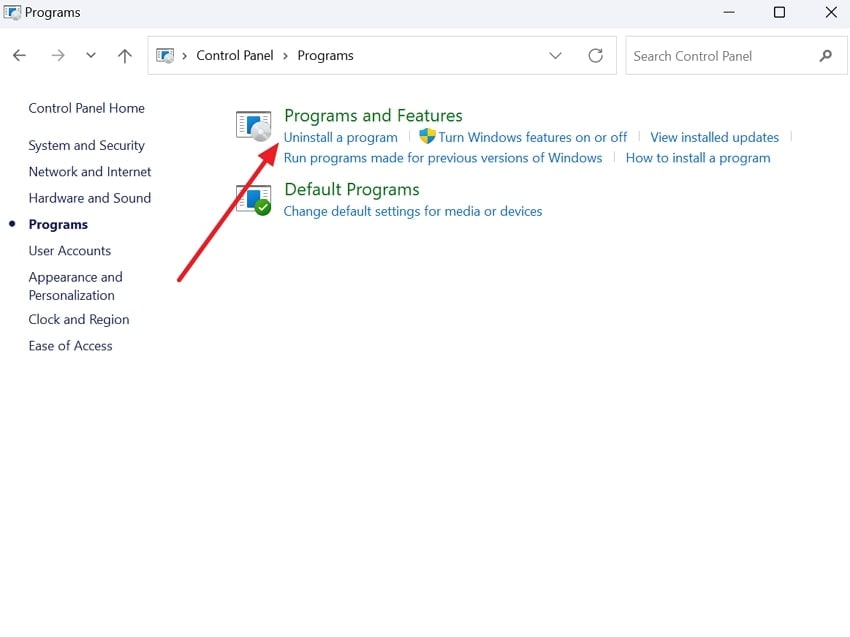Minimize the Programs window

tap(729, 12)
